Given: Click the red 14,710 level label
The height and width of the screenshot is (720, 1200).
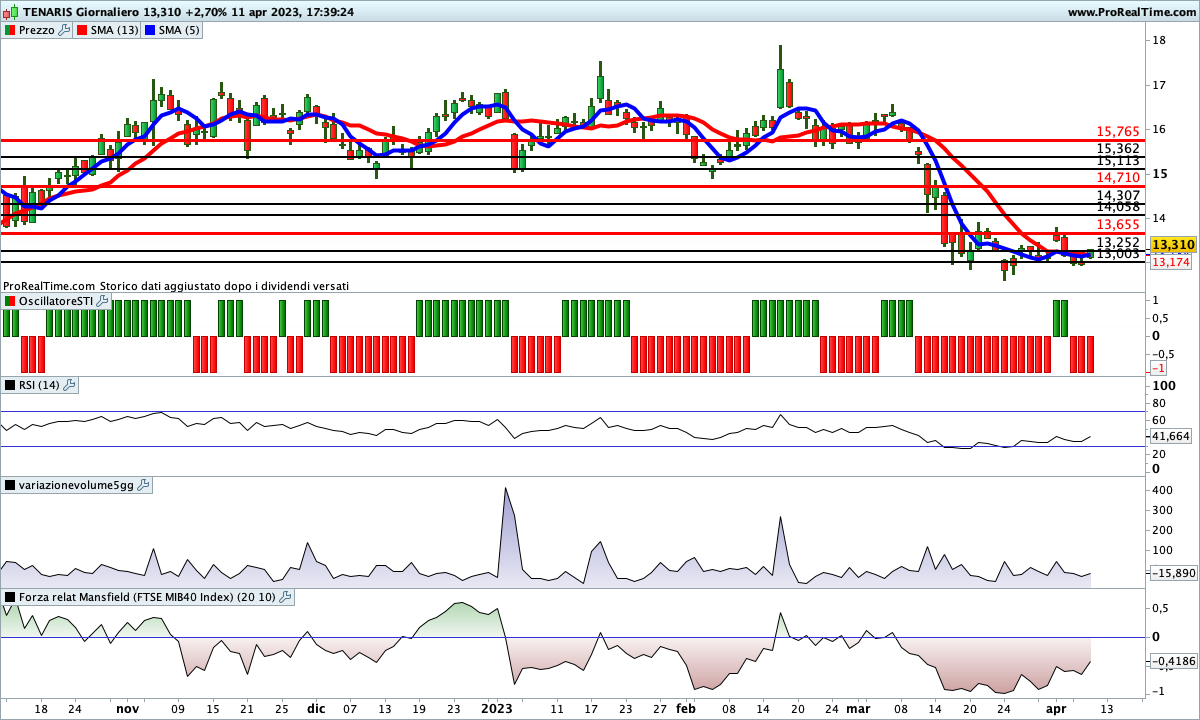Looking at the screenshot, I should click(x=1118, y=177).
